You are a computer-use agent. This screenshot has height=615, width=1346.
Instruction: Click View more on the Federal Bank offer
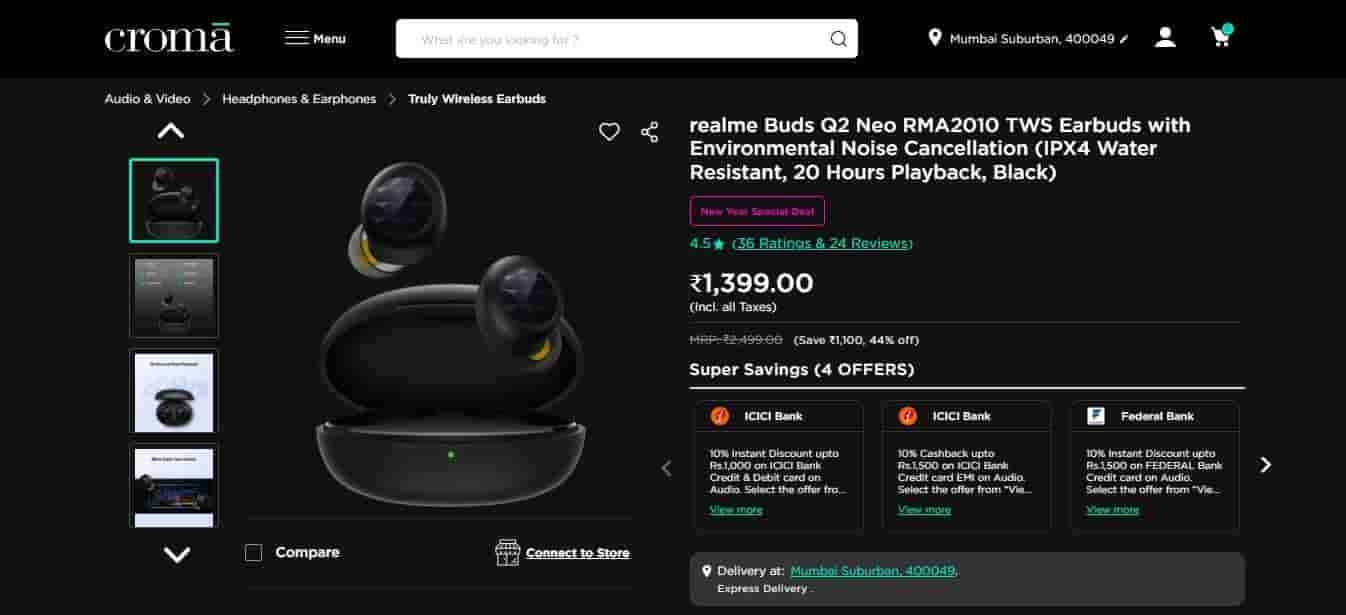coord(1111,510)
